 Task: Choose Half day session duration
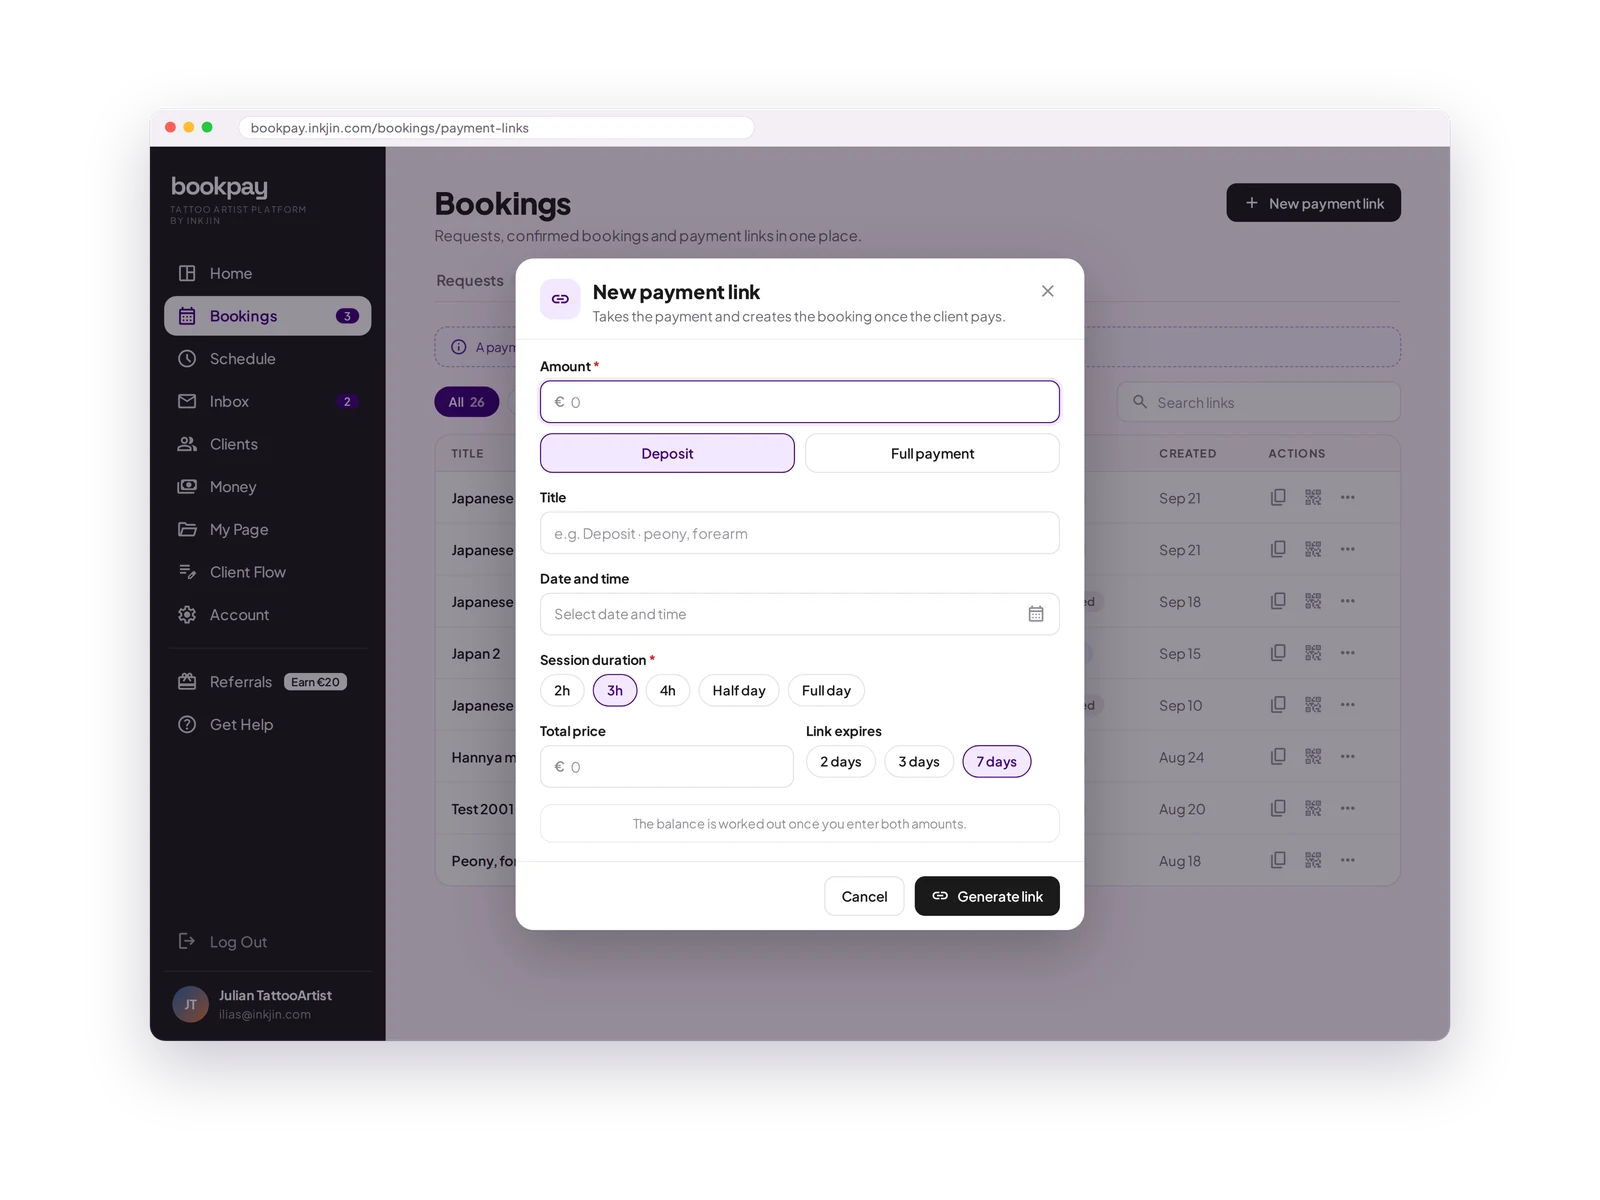739,690
